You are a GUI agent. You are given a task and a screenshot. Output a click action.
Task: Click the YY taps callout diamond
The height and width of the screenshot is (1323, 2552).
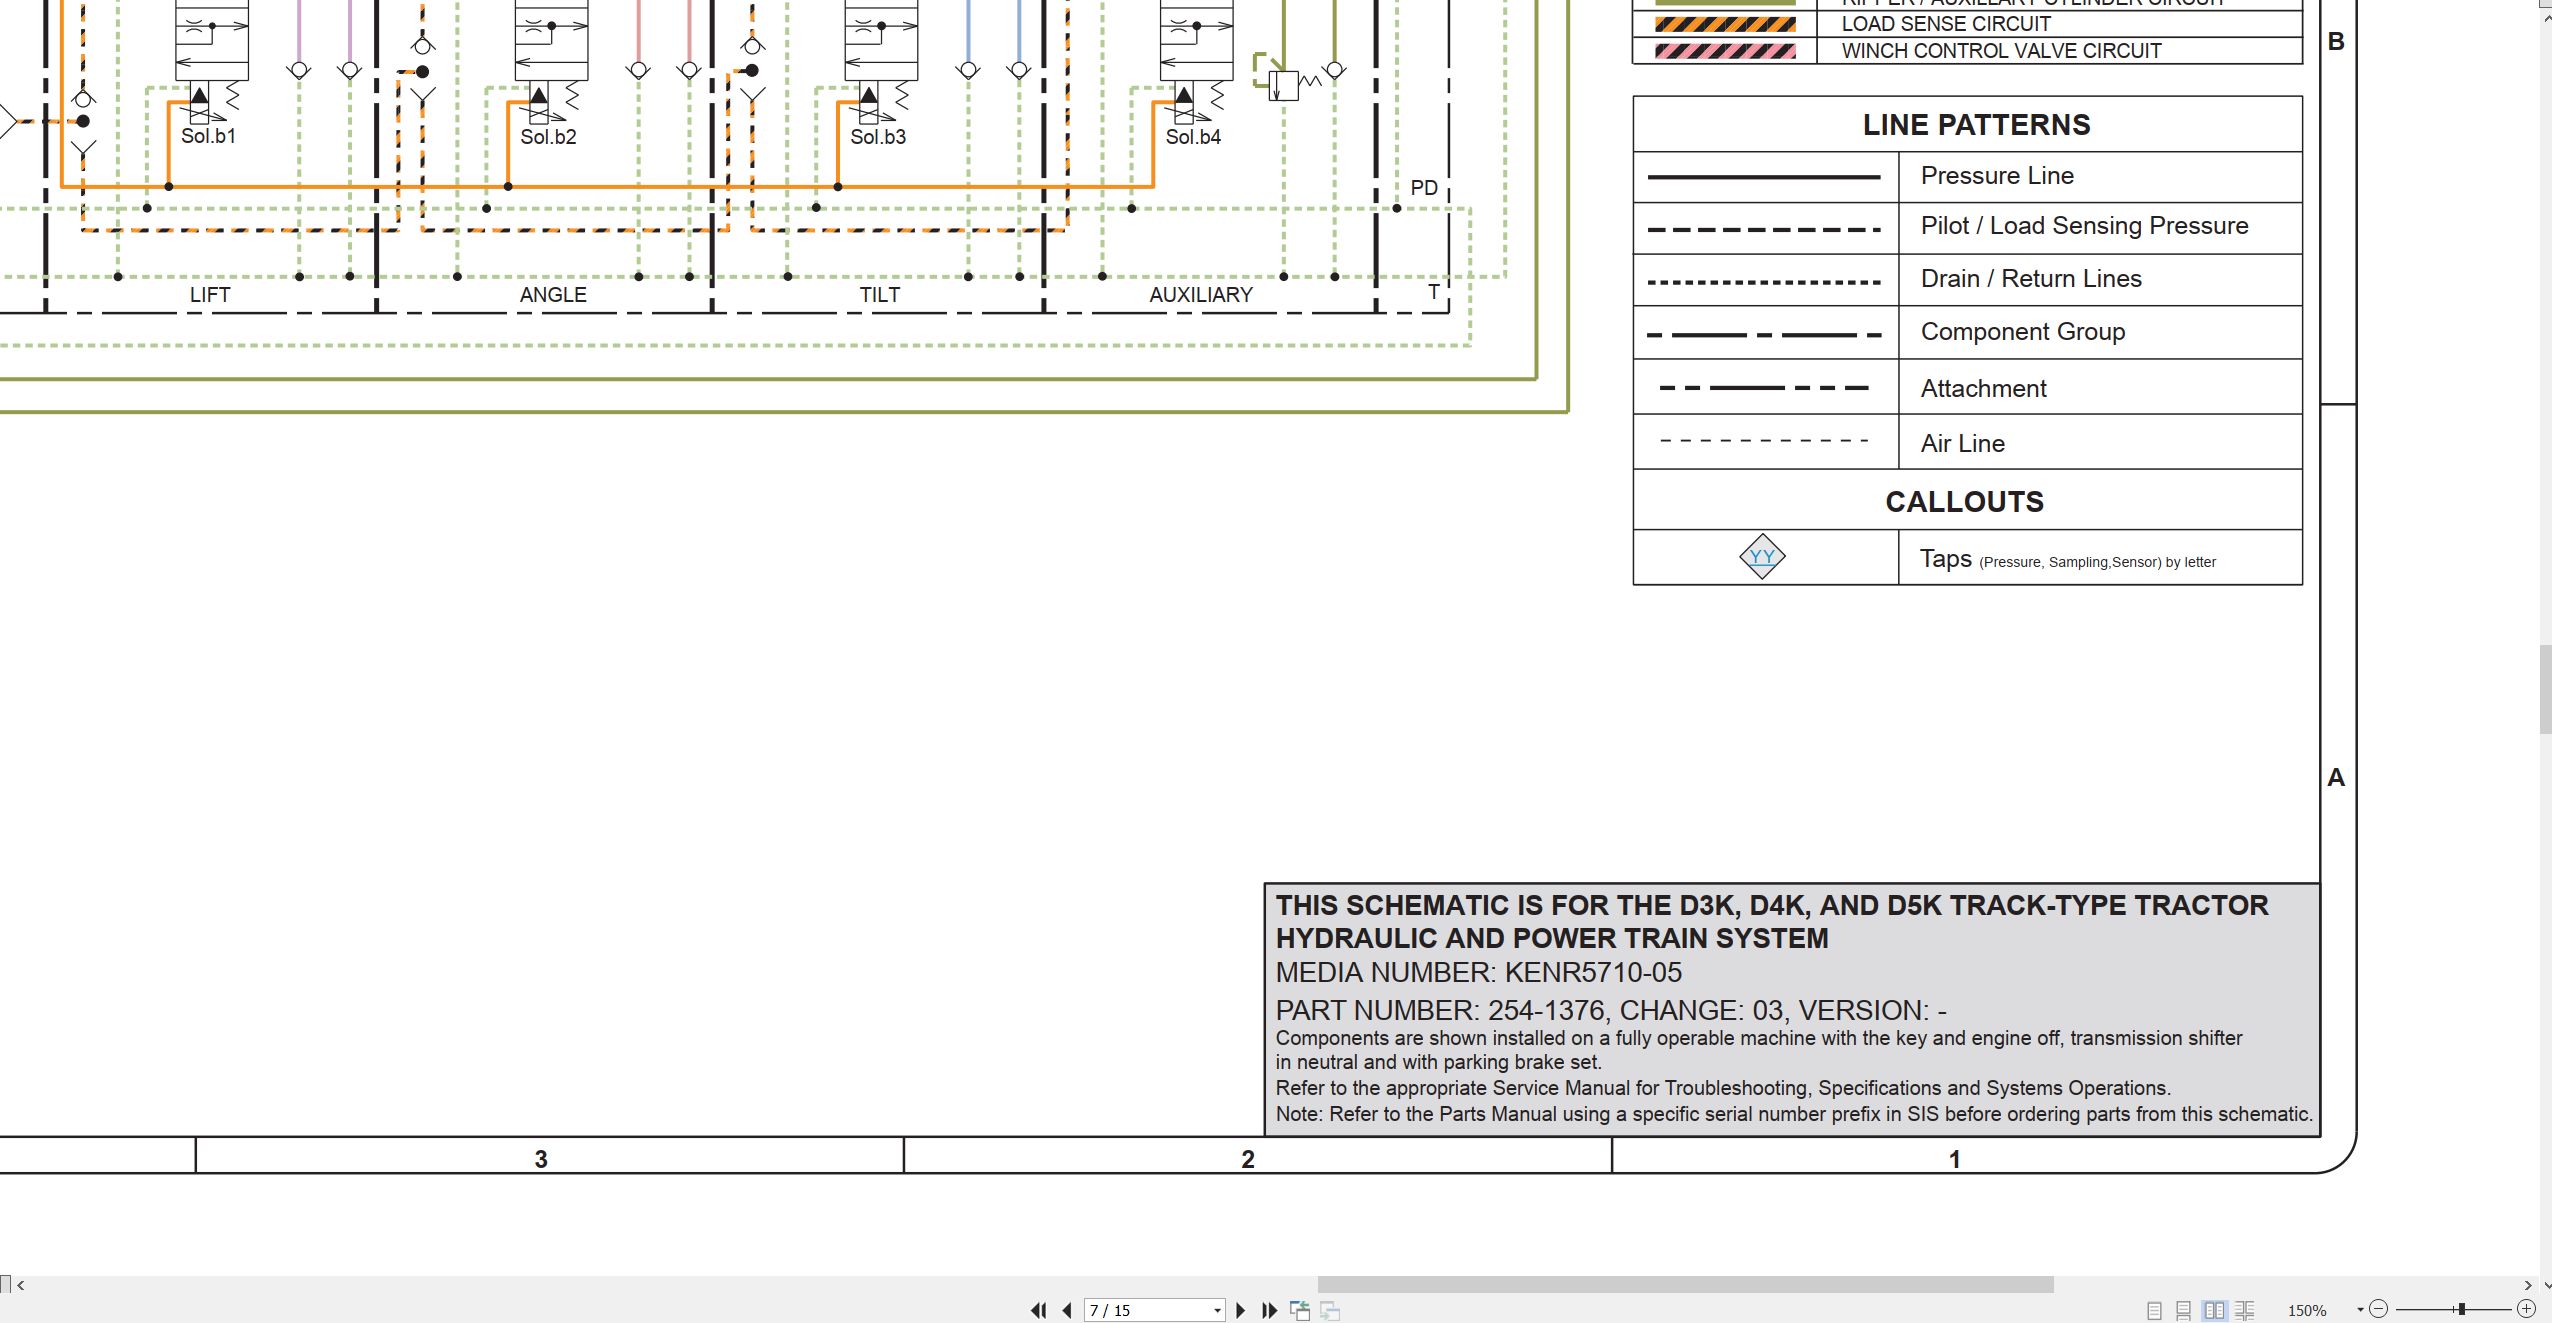pyautogui.click(x=1762, y=557)
